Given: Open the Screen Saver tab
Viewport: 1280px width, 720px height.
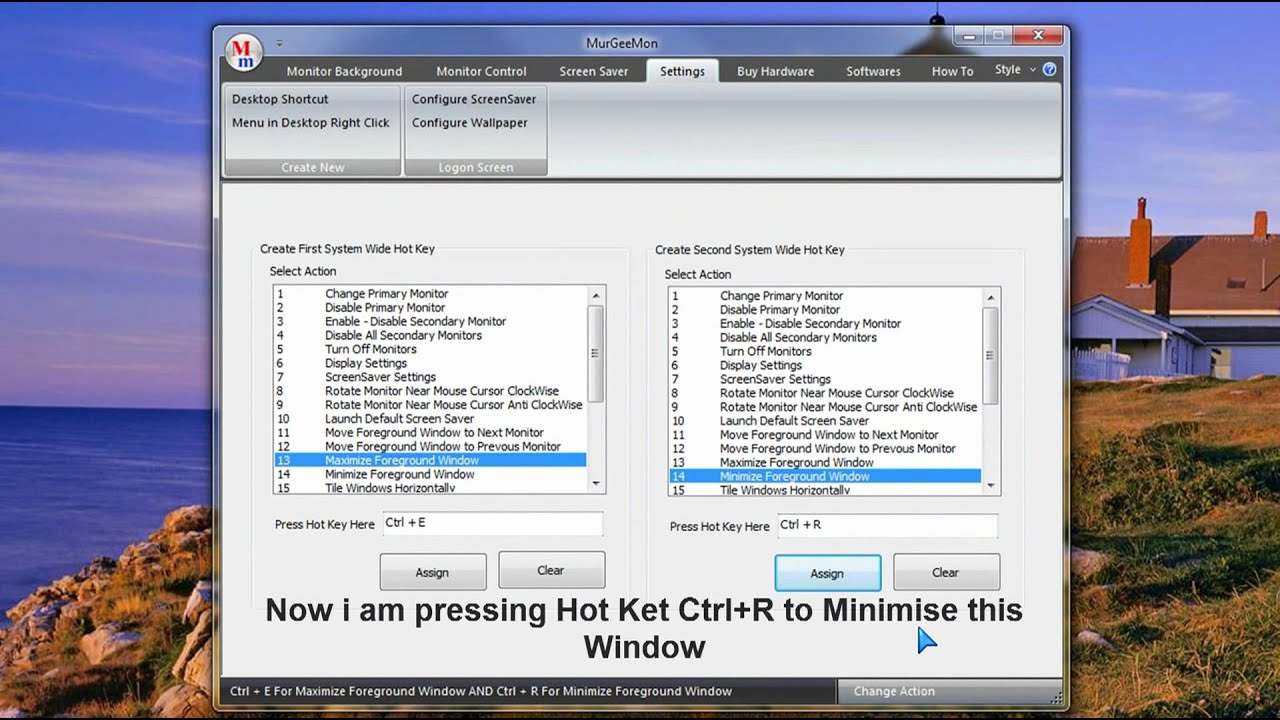Looking at the screenshot, I should pyautogui.click(x=594, y=71).
